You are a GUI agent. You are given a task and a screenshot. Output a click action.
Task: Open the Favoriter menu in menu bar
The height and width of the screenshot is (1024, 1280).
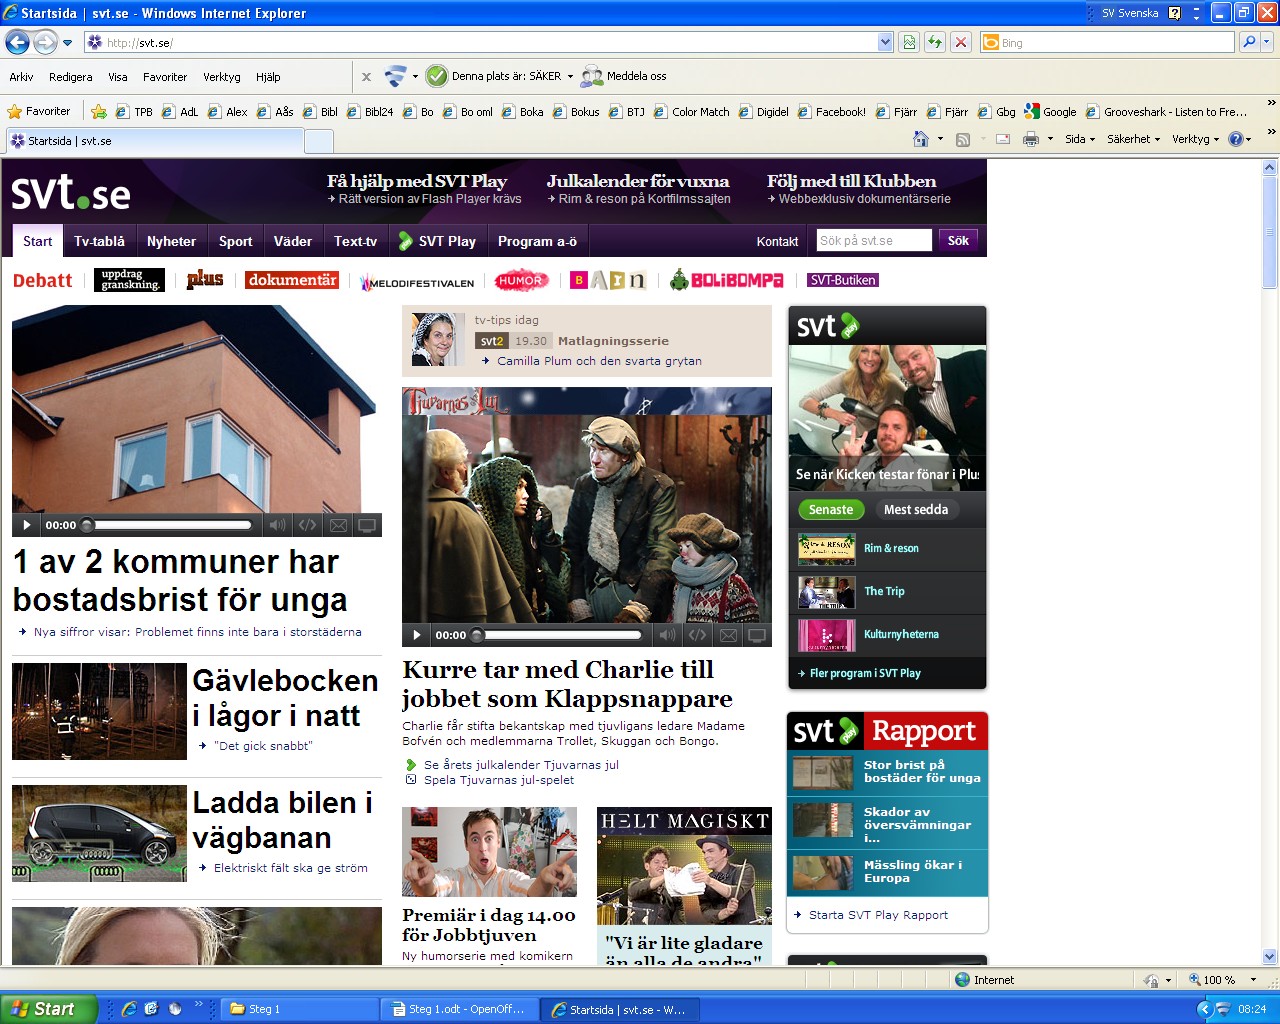[165, 77]
